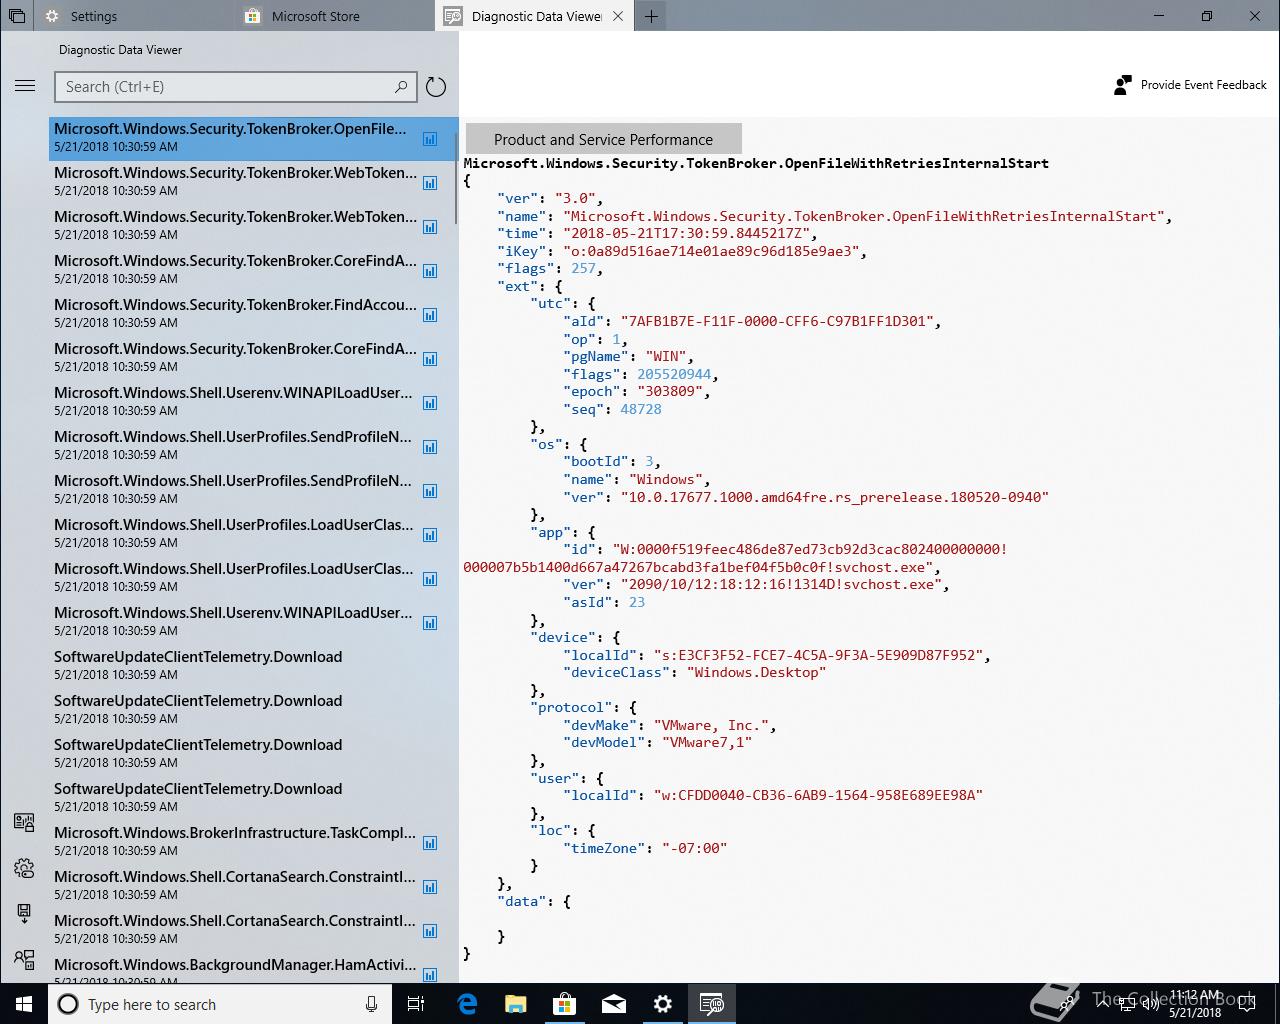Open privacy dashboard icon with chart and lock
Viewport: 1280px width, 1024px height.
pyautogui.click(x=25, y=823)
